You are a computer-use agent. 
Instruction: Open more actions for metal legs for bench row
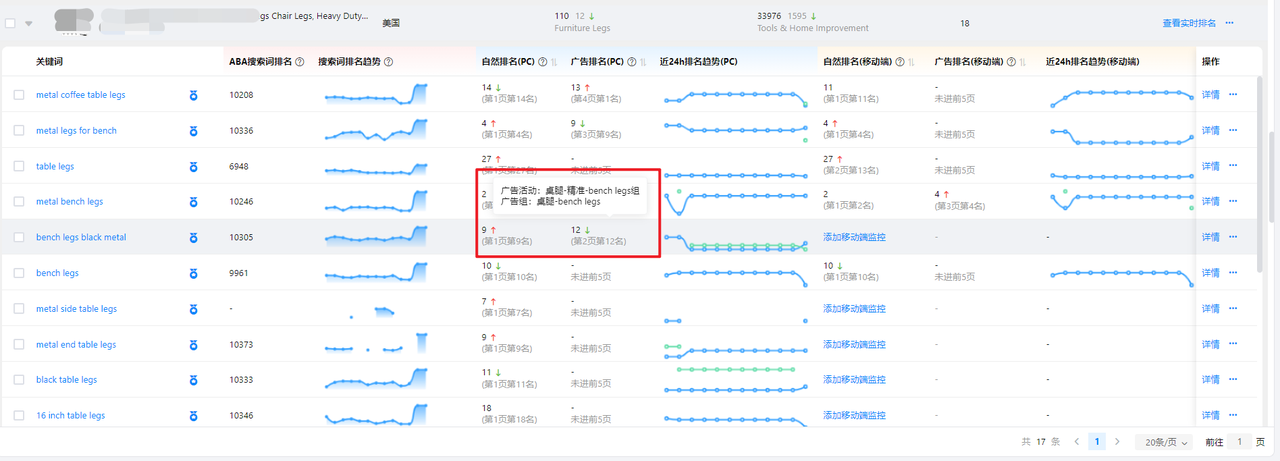(x=1233, y=131)
